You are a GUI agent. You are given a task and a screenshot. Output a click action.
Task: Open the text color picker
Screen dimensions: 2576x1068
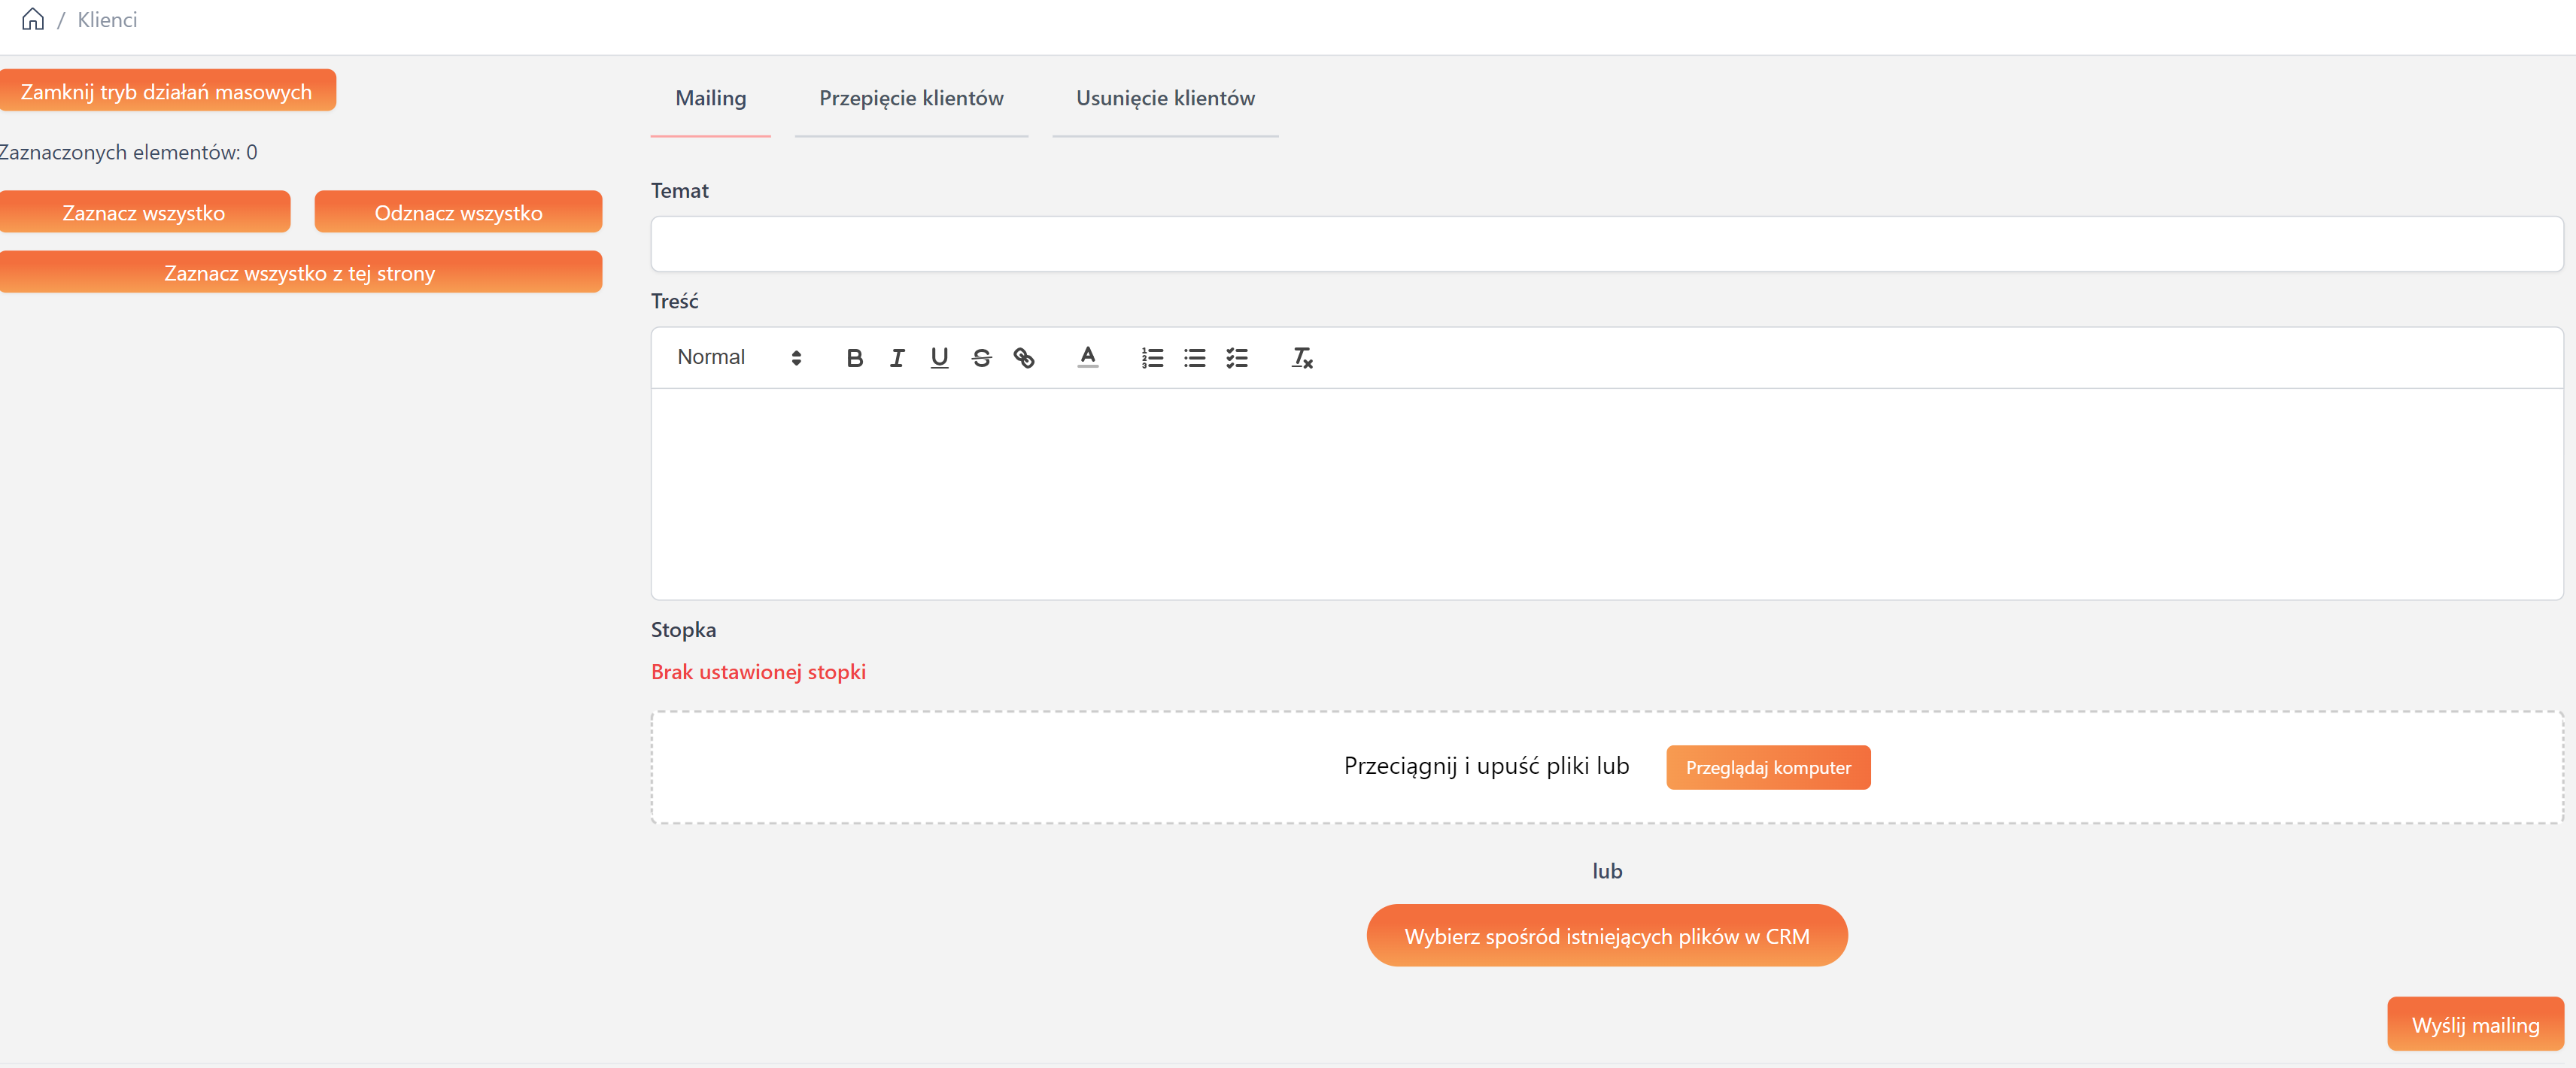(1088, 358)
